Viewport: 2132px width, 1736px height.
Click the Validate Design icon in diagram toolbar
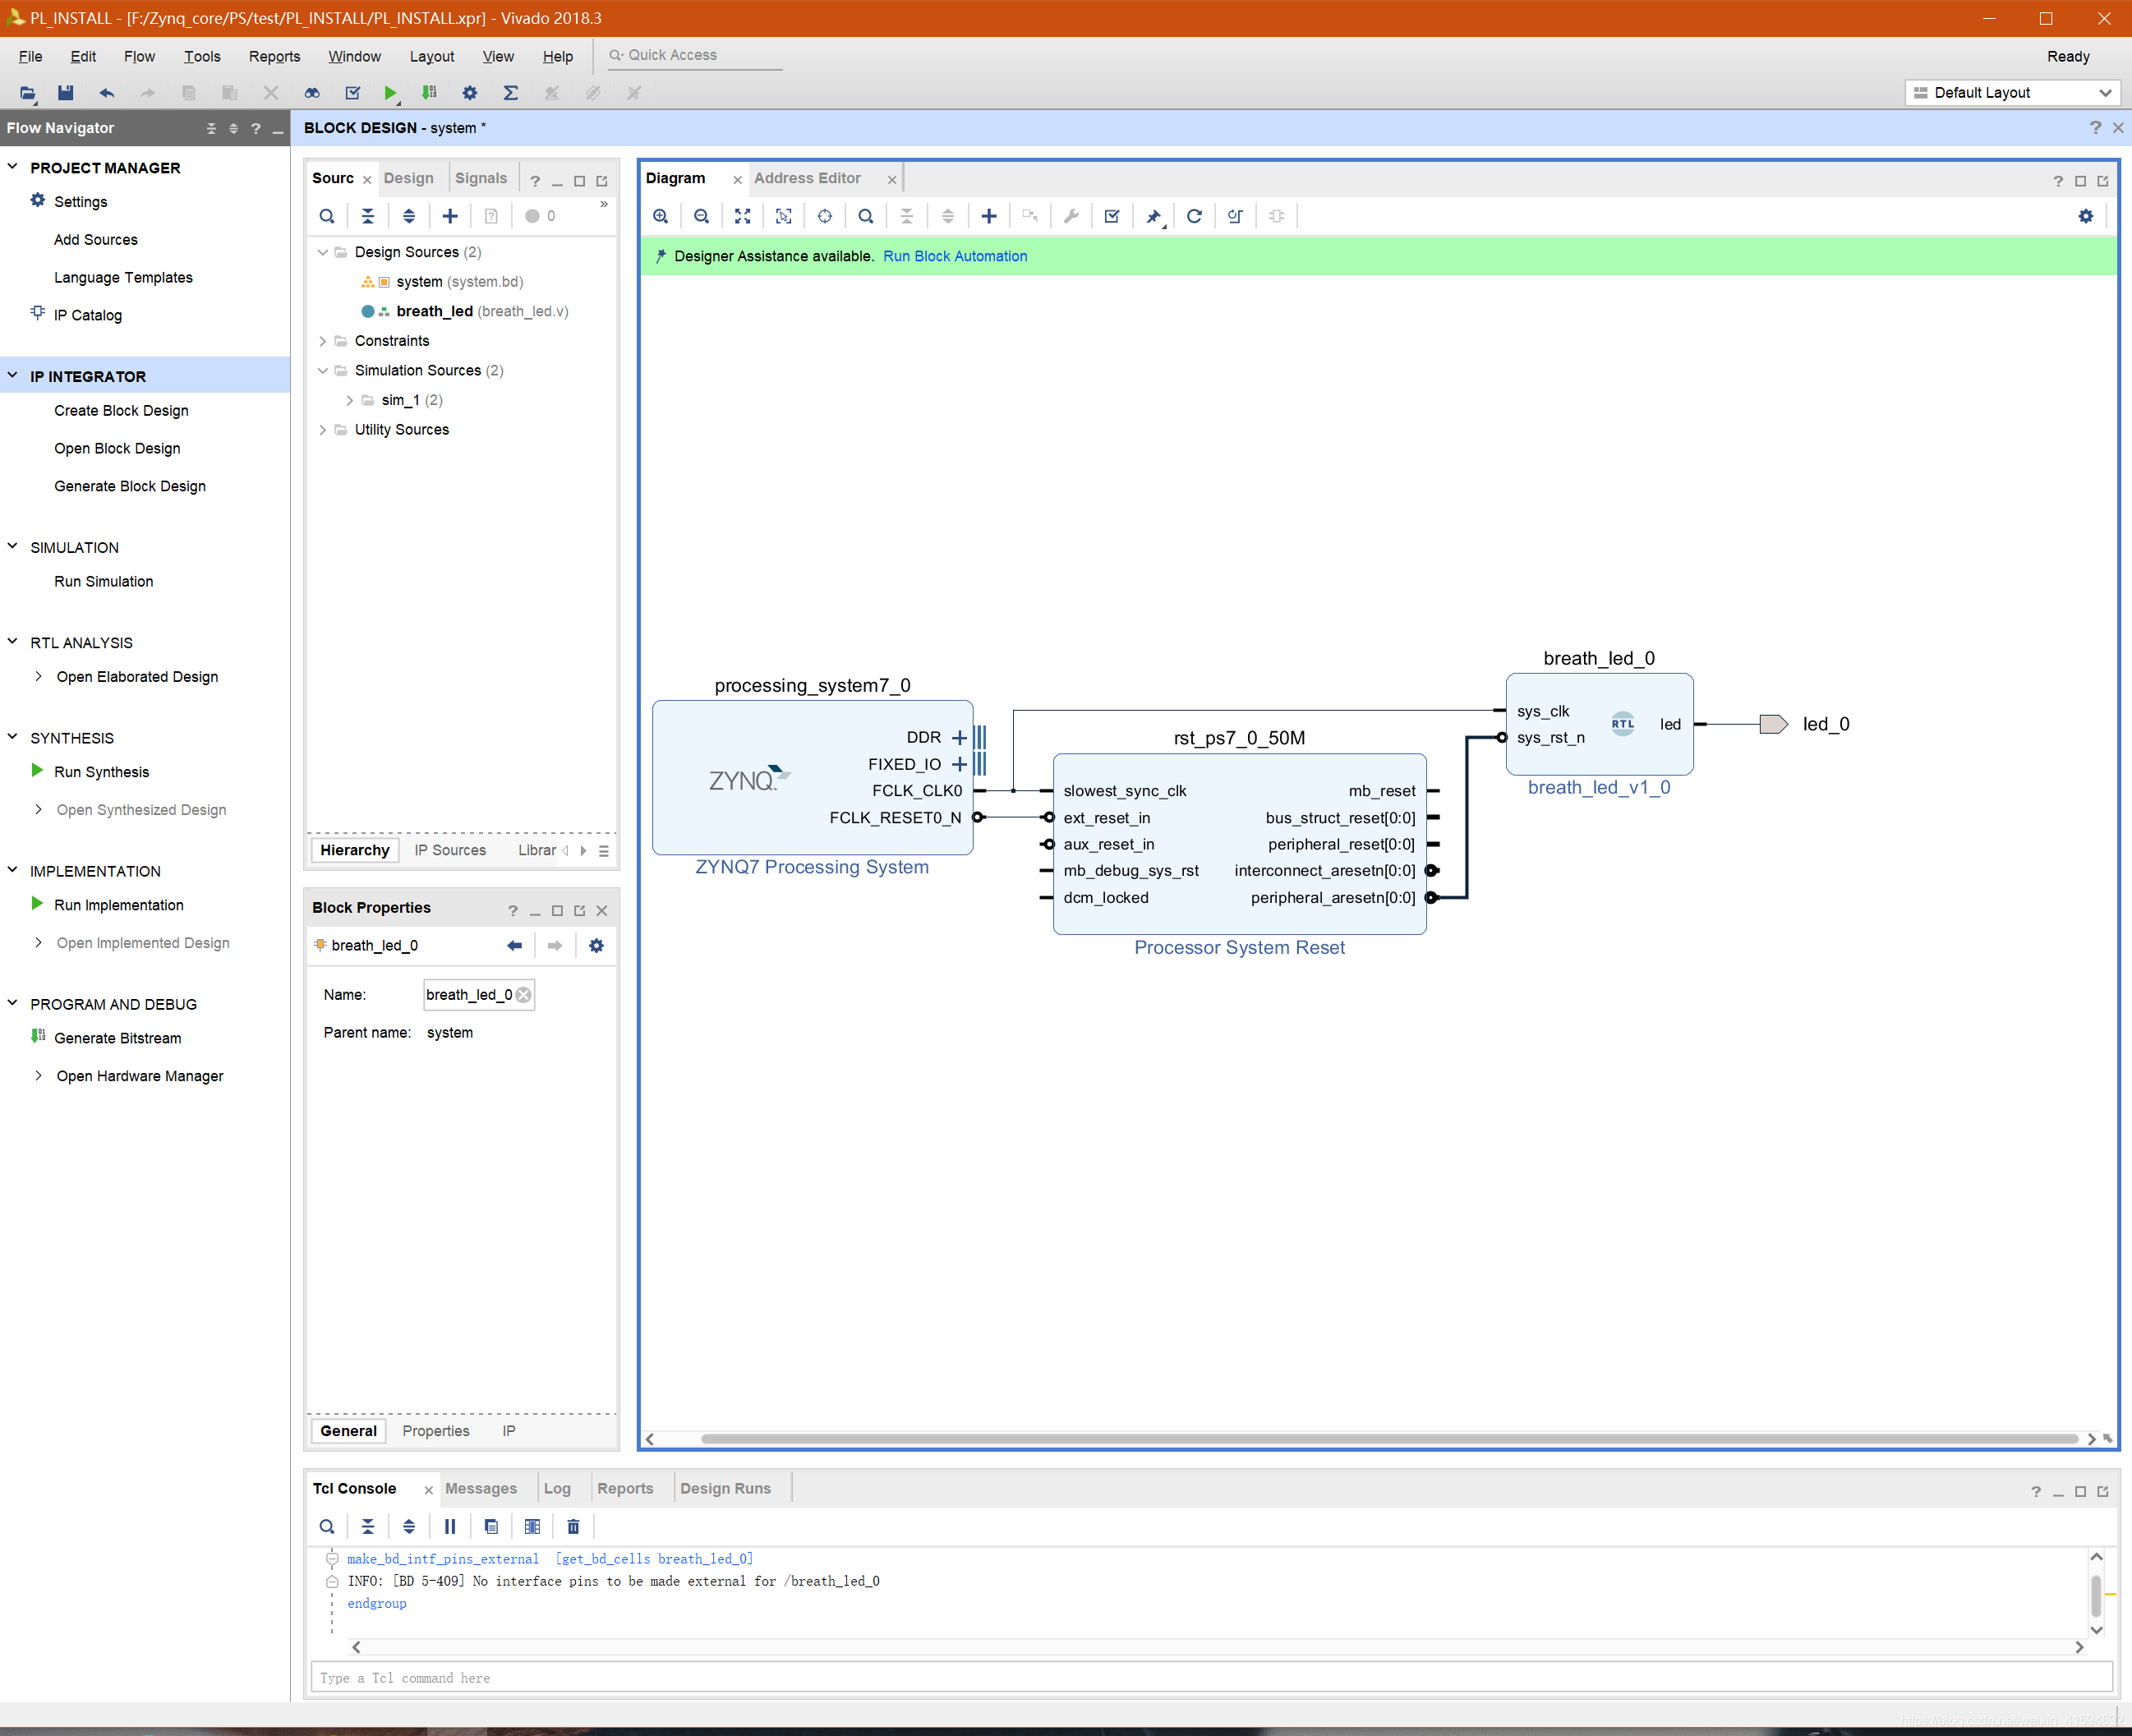tap(1111, 216)
